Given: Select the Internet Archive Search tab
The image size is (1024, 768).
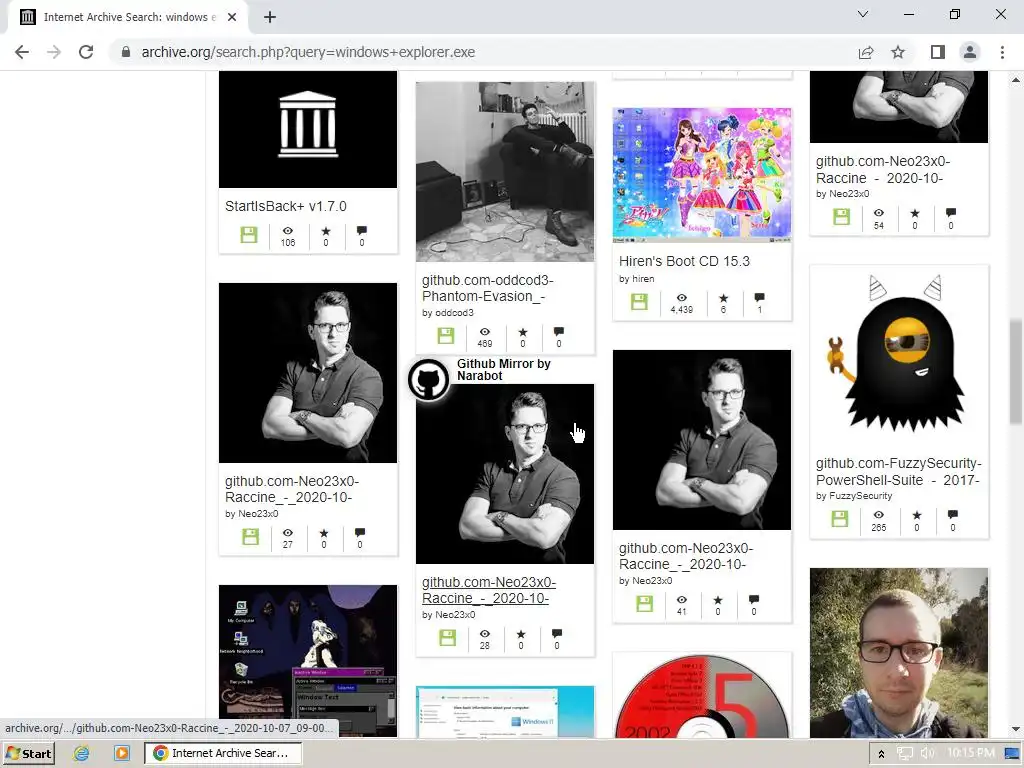Looking at the screenshot, I should (127, 17).
